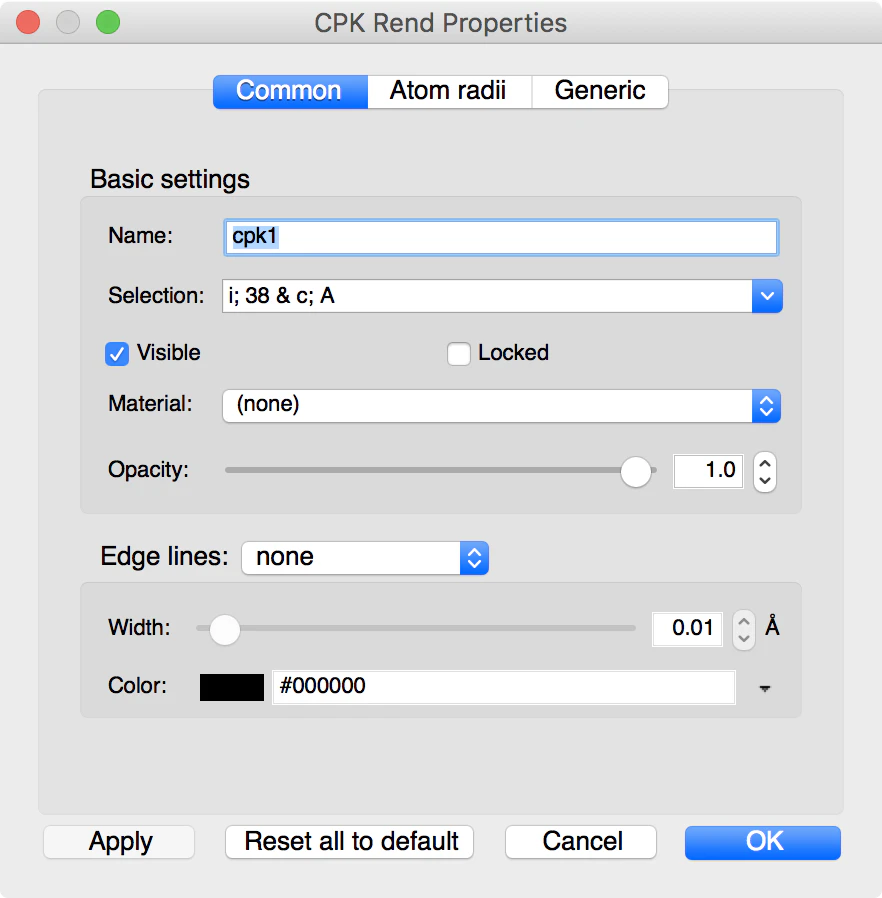Expand the Selection combo box arrow

(x=767, y=296)
